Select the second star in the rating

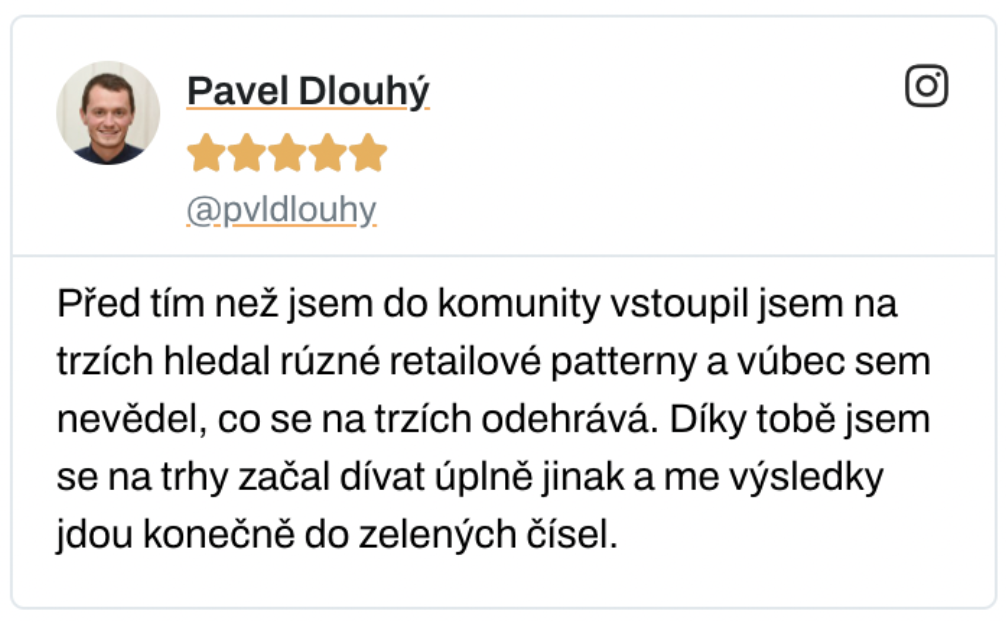247,153
